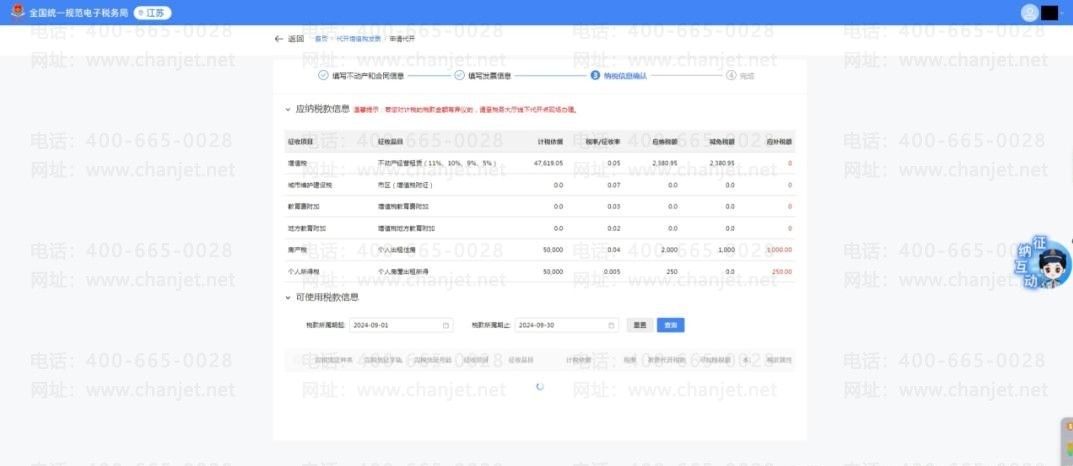
Task: Collapse the 可使用税款信息 section
Action: [x=288, y=298]
